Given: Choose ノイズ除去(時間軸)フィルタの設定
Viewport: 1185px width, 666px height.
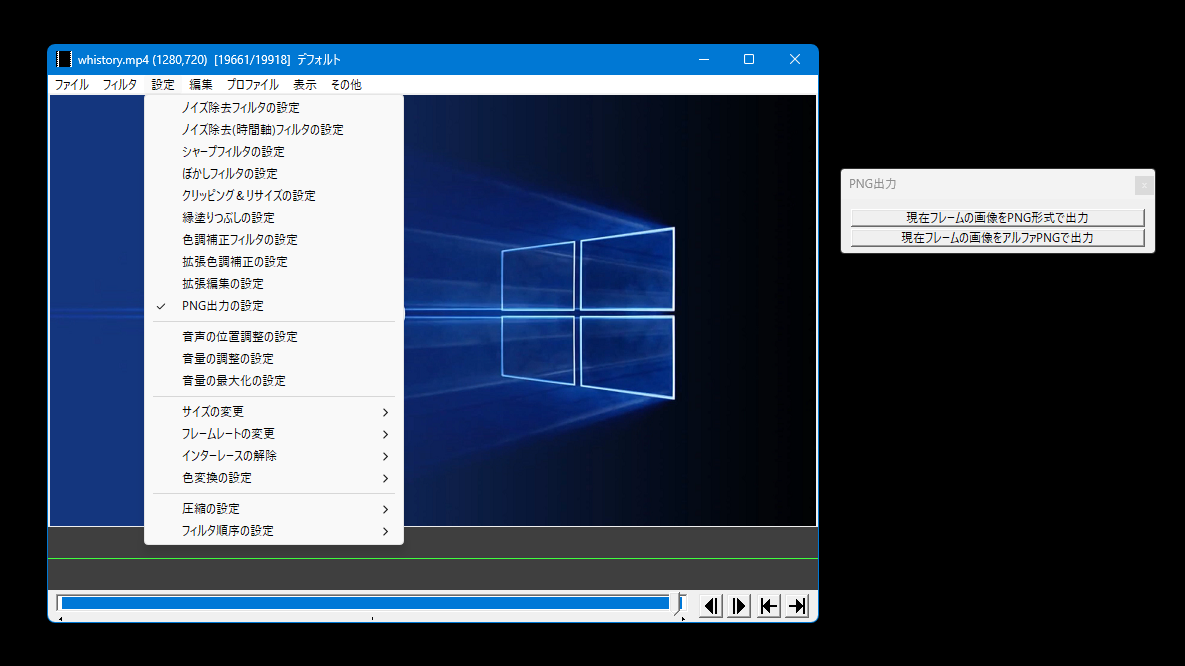Looking at the screenshot, I should click(x=274, y=130).
